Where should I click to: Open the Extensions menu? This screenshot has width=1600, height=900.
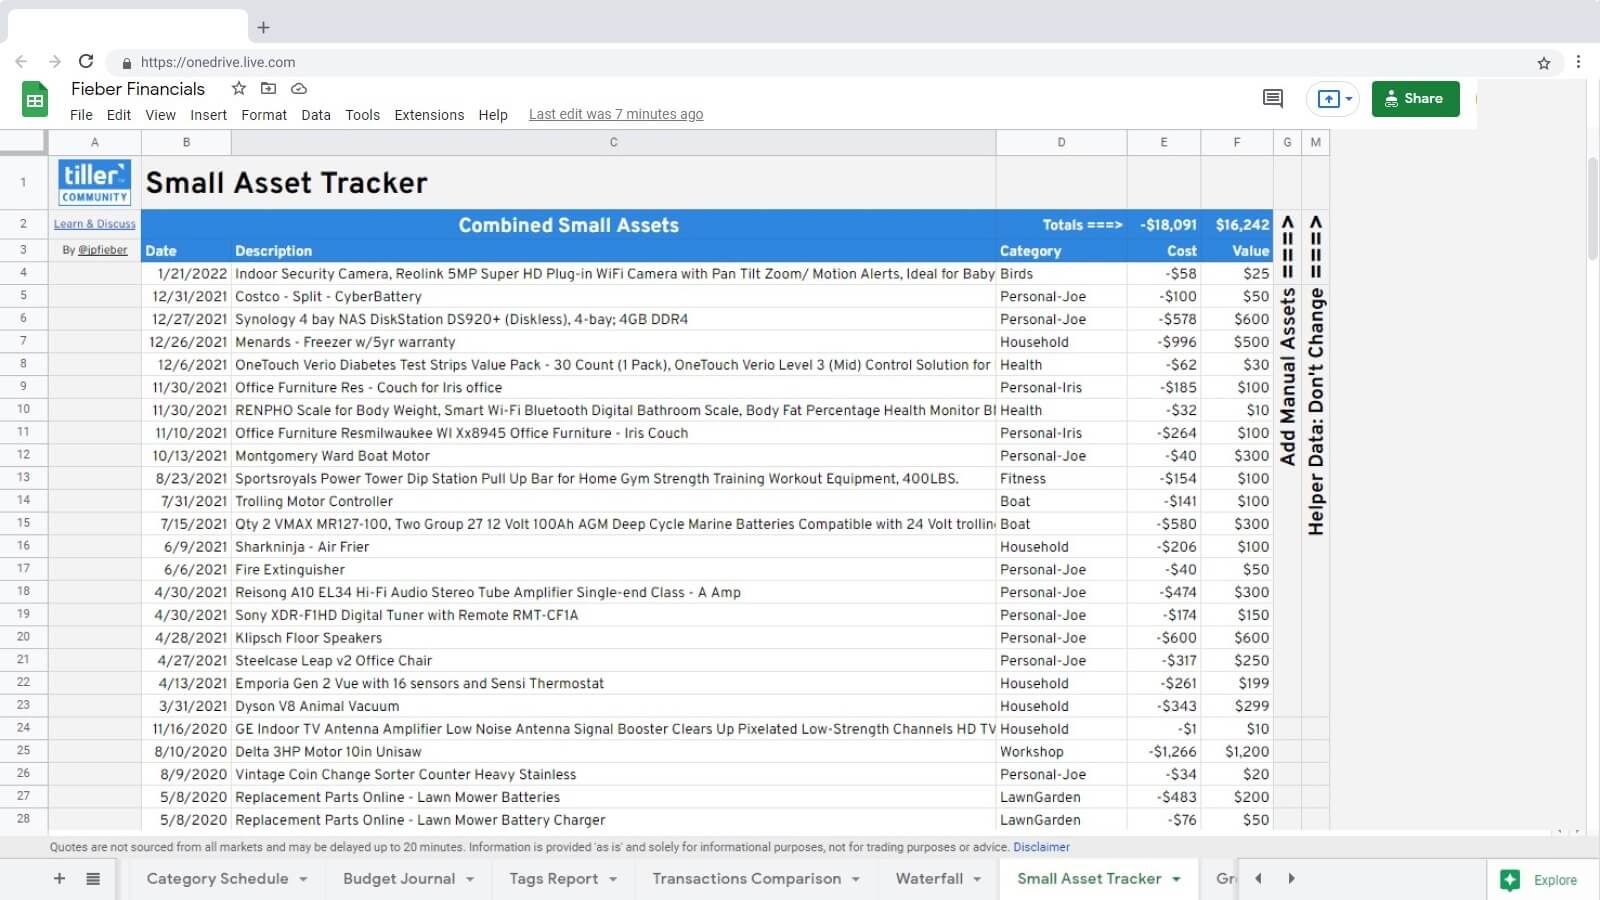[429, 115]
